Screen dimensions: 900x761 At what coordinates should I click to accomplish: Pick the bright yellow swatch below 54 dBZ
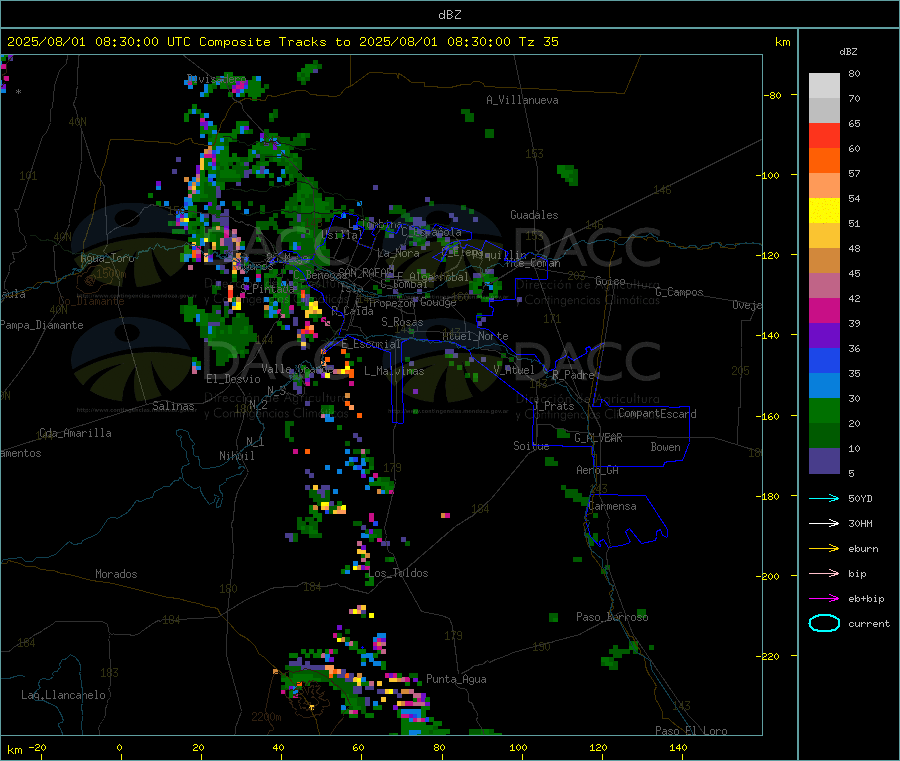click(824, 211)
